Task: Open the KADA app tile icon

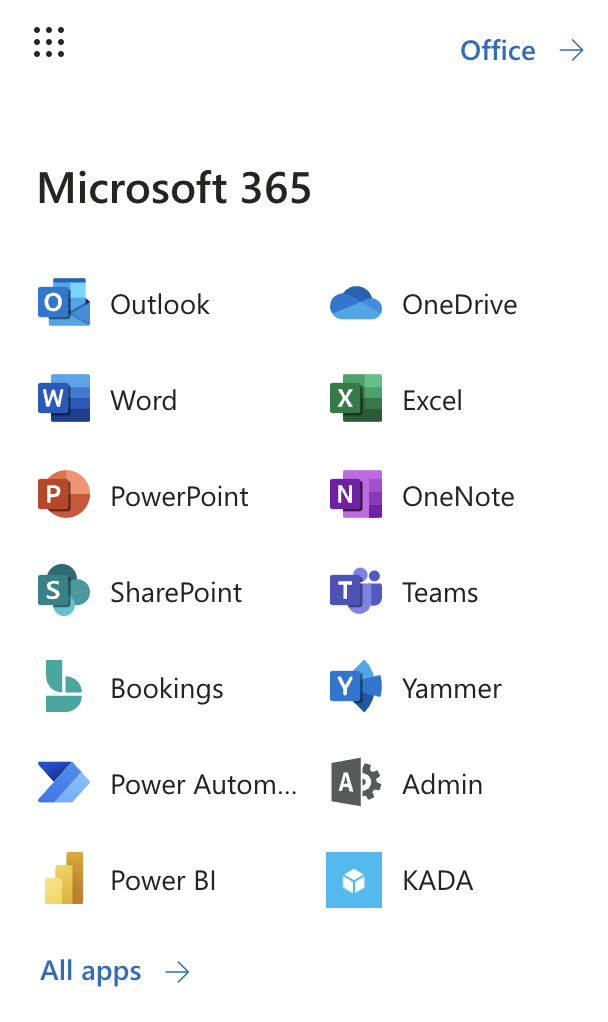Action: (354, 880)
